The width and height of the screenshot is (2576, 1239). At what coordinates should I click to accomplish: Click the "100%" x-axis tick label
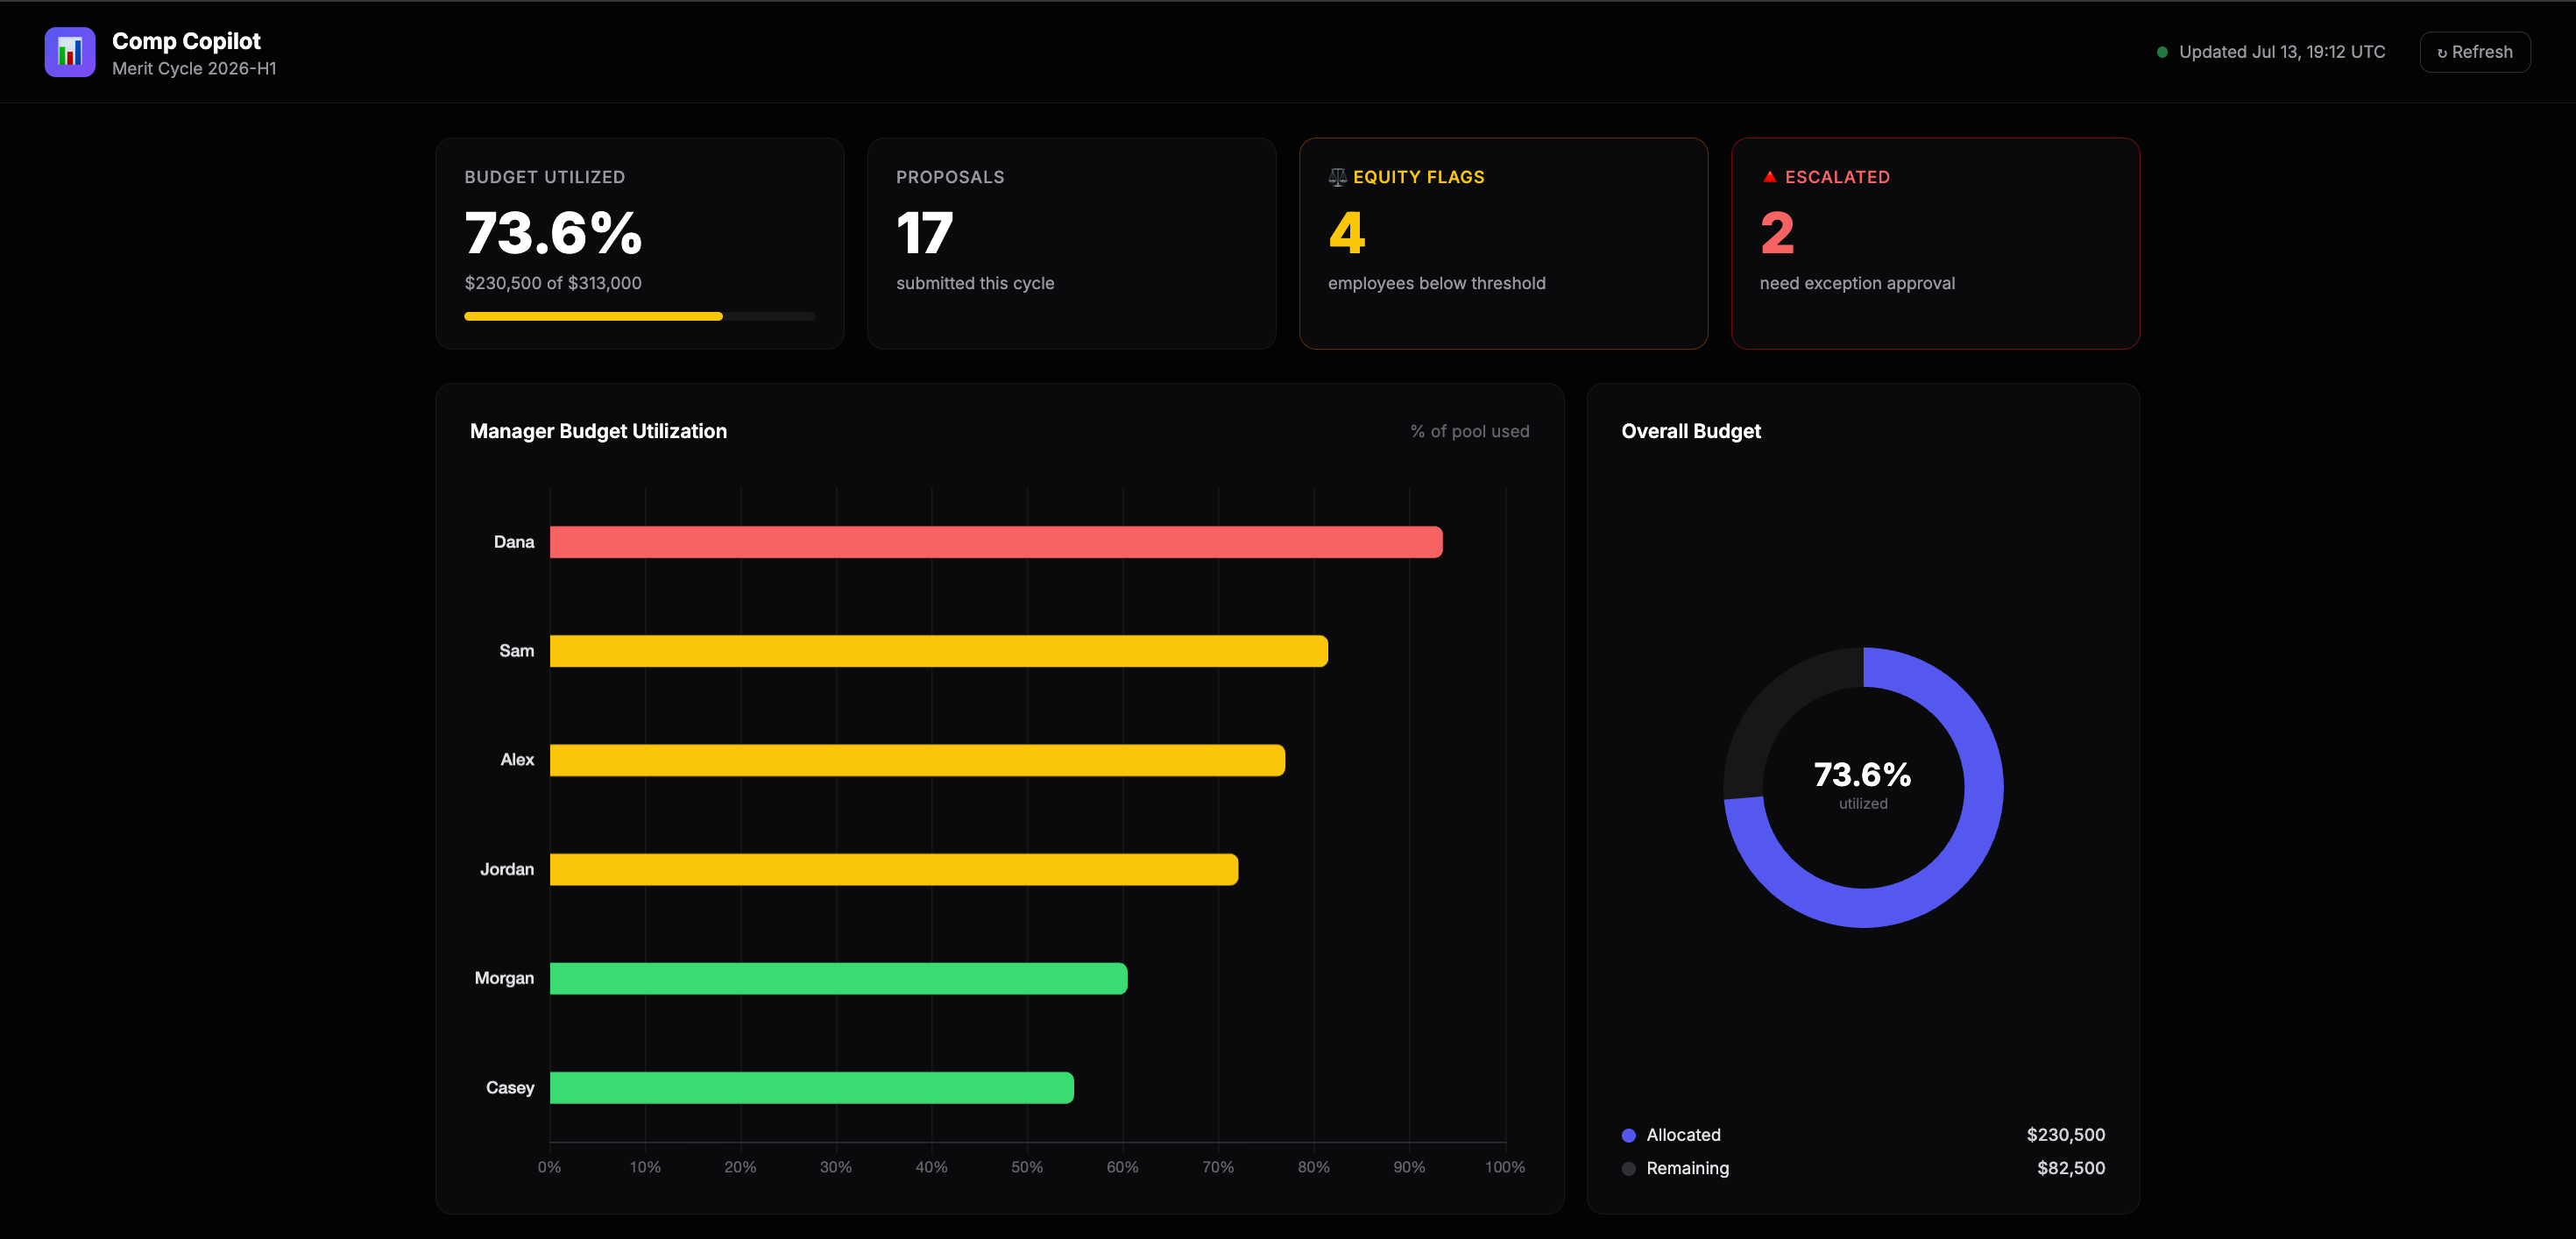point(1505,1167)
